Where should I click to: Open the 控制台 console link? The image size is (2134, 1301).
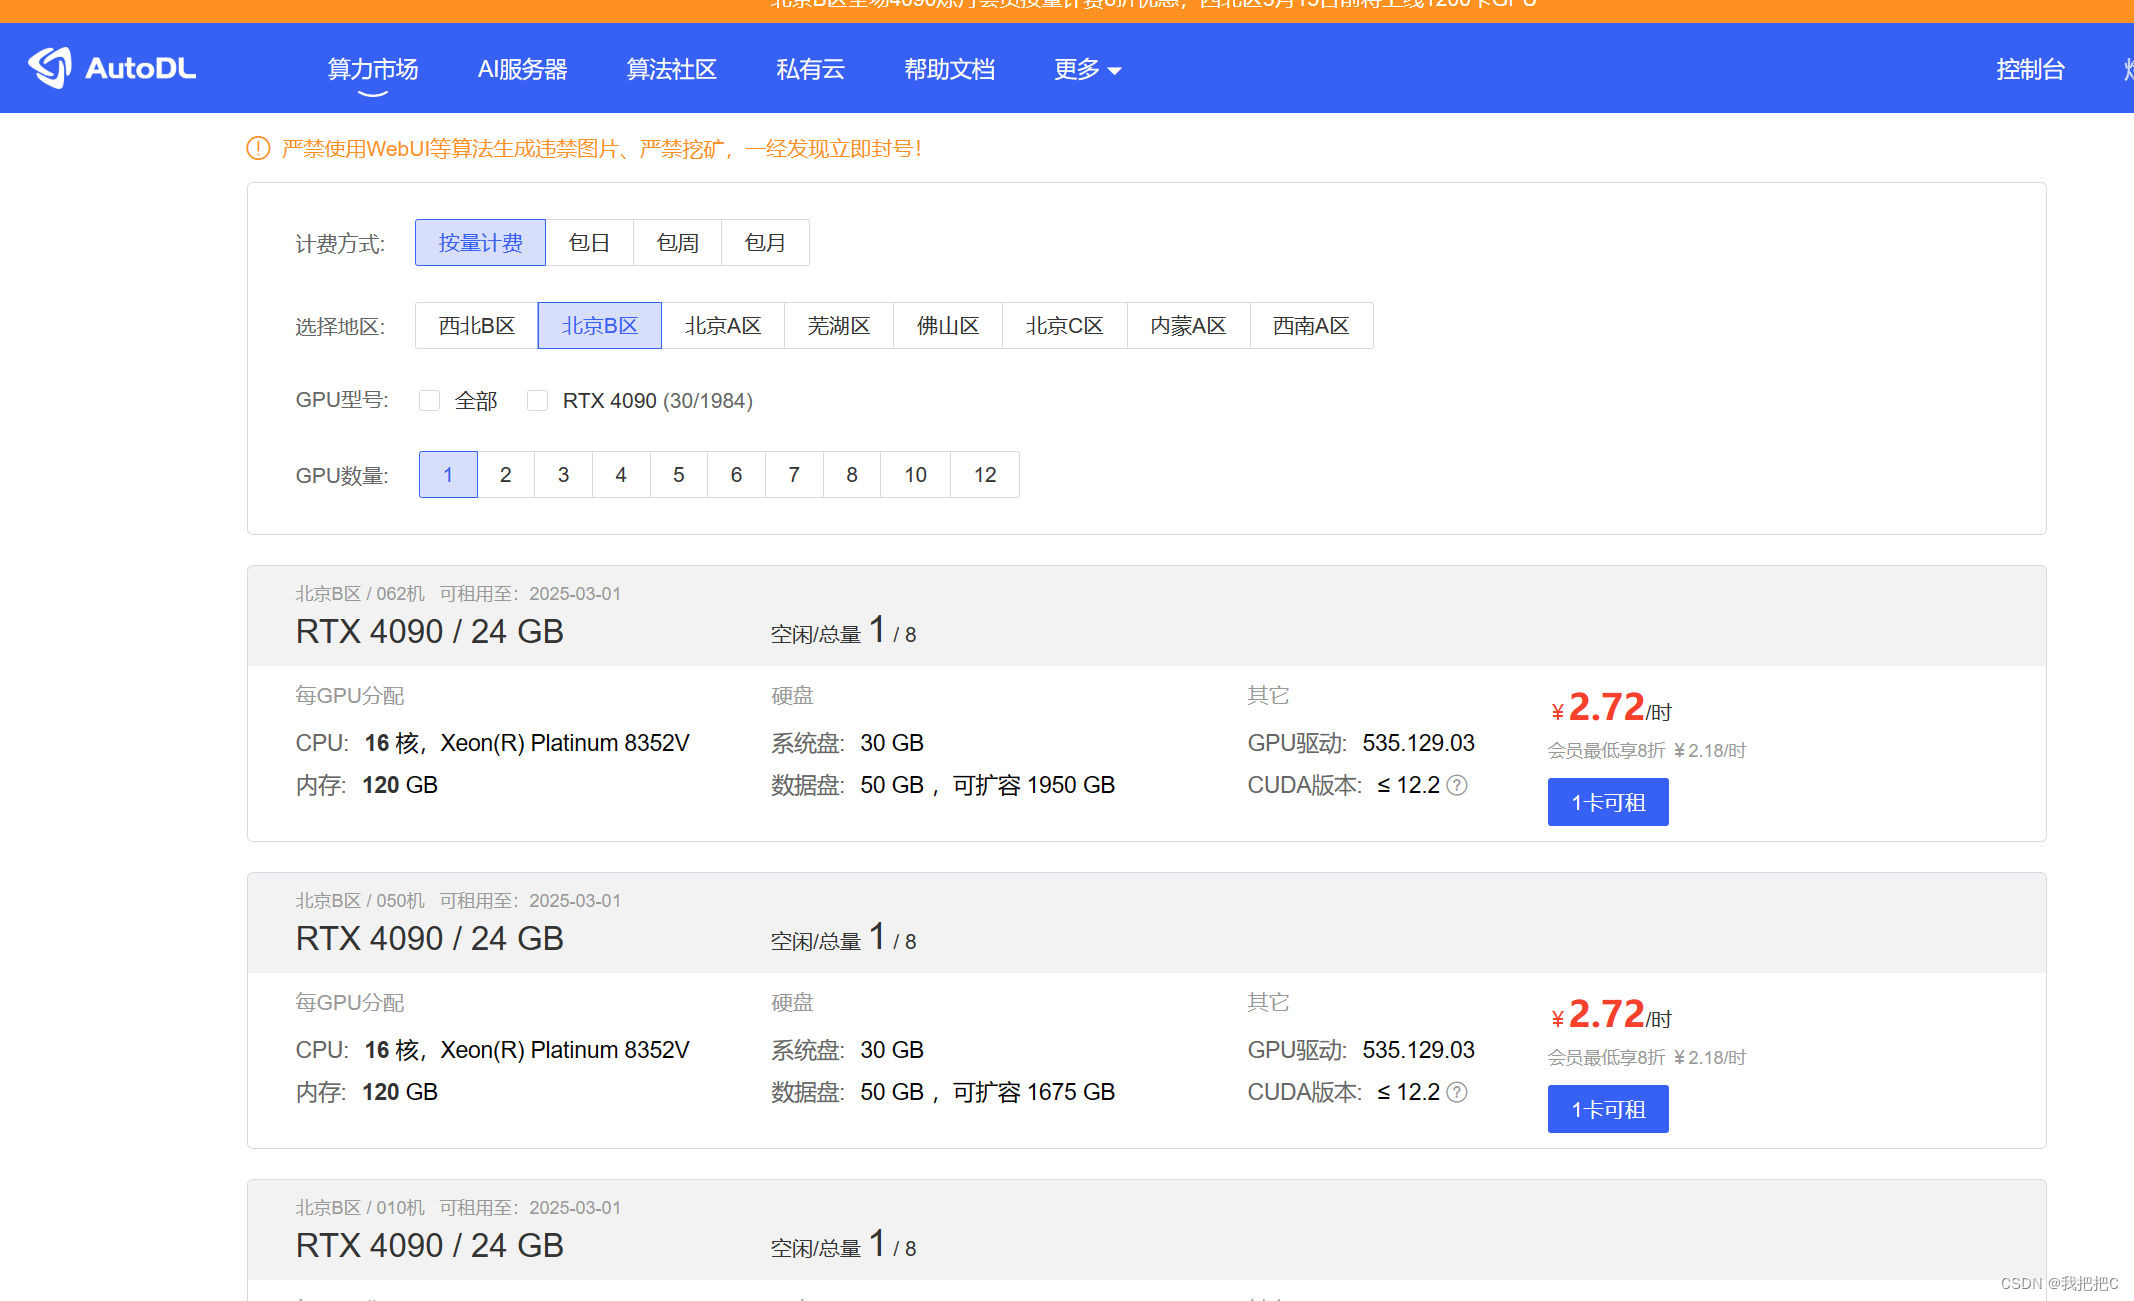click(2030, 69)
